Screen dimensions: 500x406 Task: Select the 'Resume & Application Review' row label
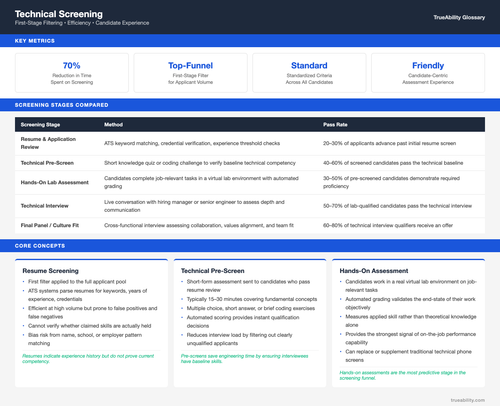coord(48,143)
